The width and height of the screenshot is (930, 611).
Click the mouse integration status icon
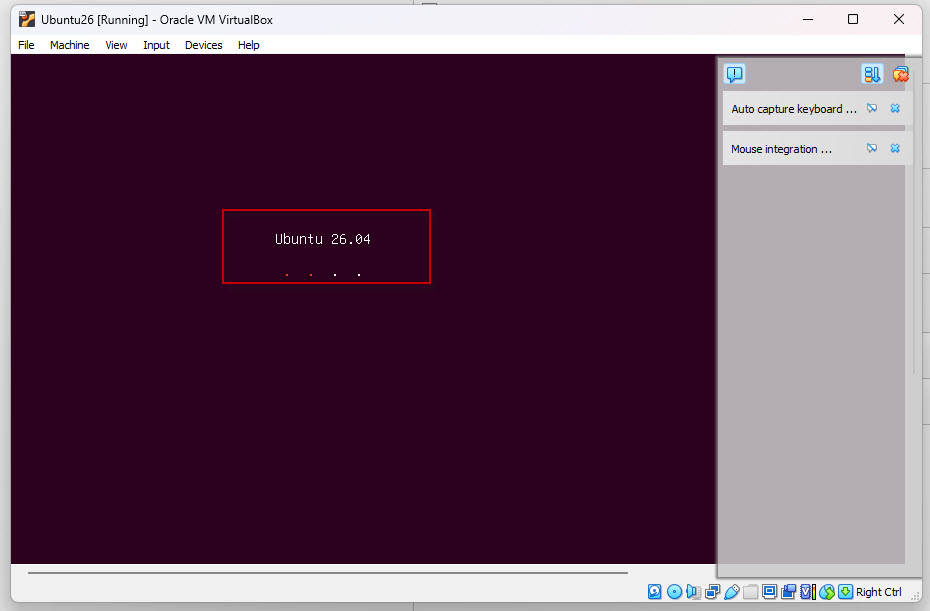[x=827, y=591]
